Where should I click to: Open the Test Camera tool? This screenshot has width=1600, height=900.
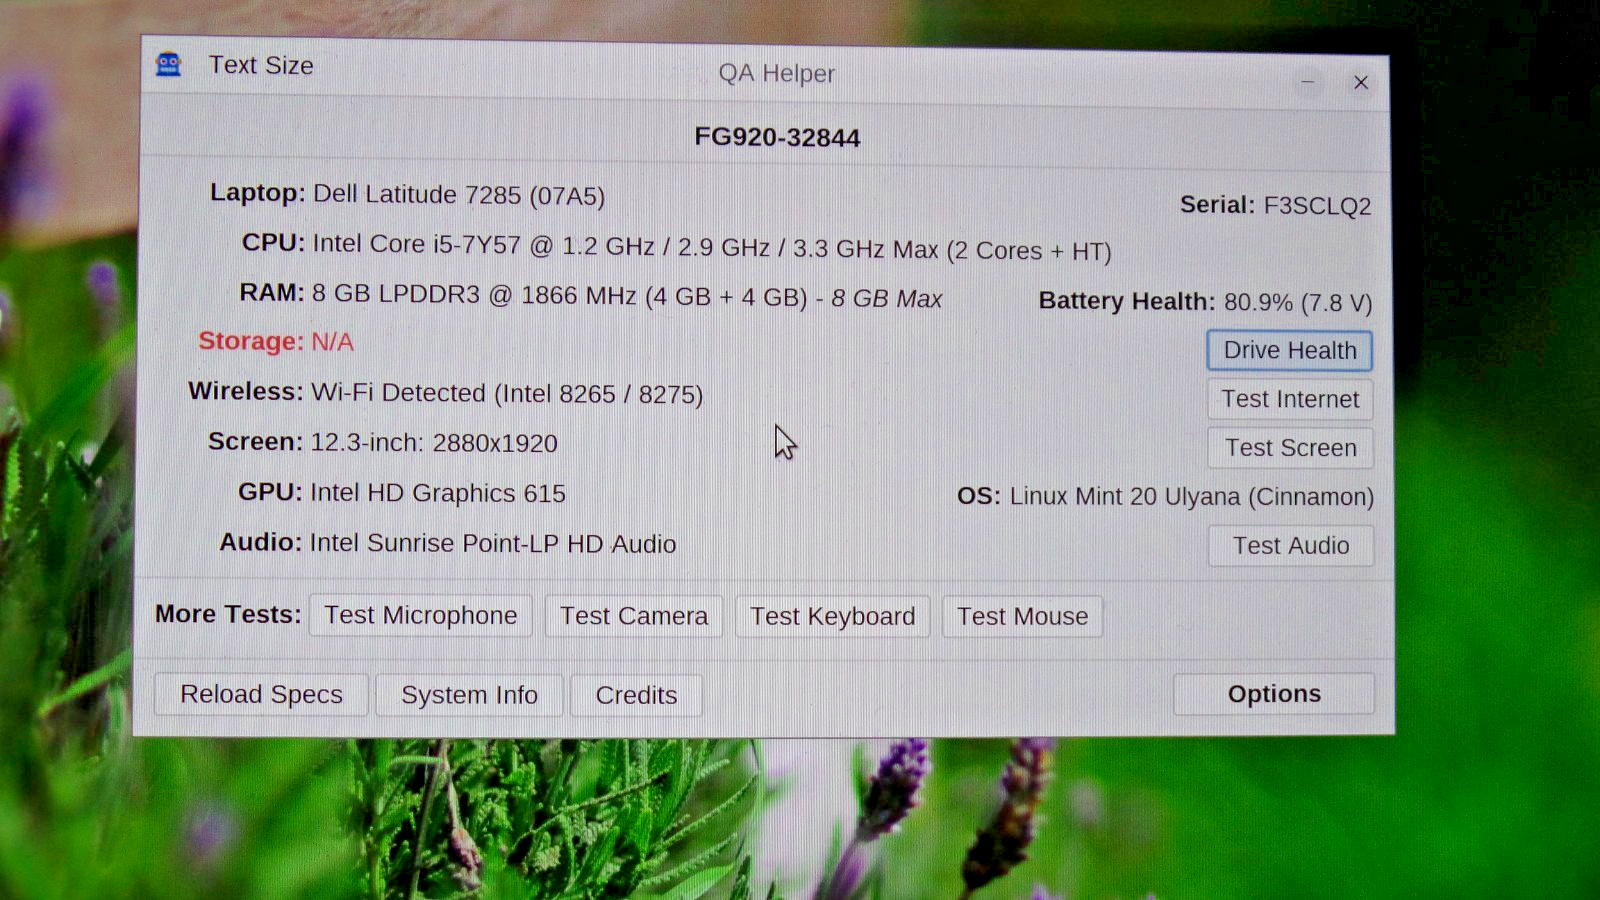pyautogui.click(x=633, y=616)
